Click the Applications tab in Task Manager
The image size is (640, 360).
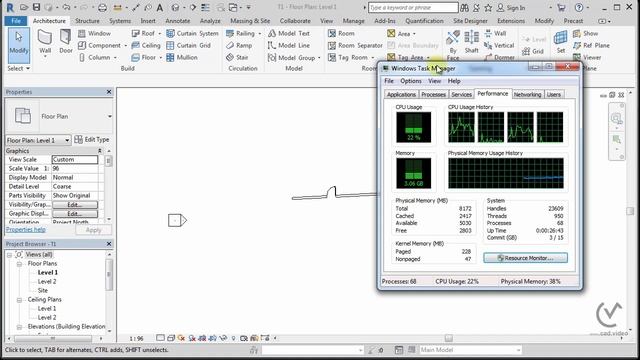click(x=401, y=94)
